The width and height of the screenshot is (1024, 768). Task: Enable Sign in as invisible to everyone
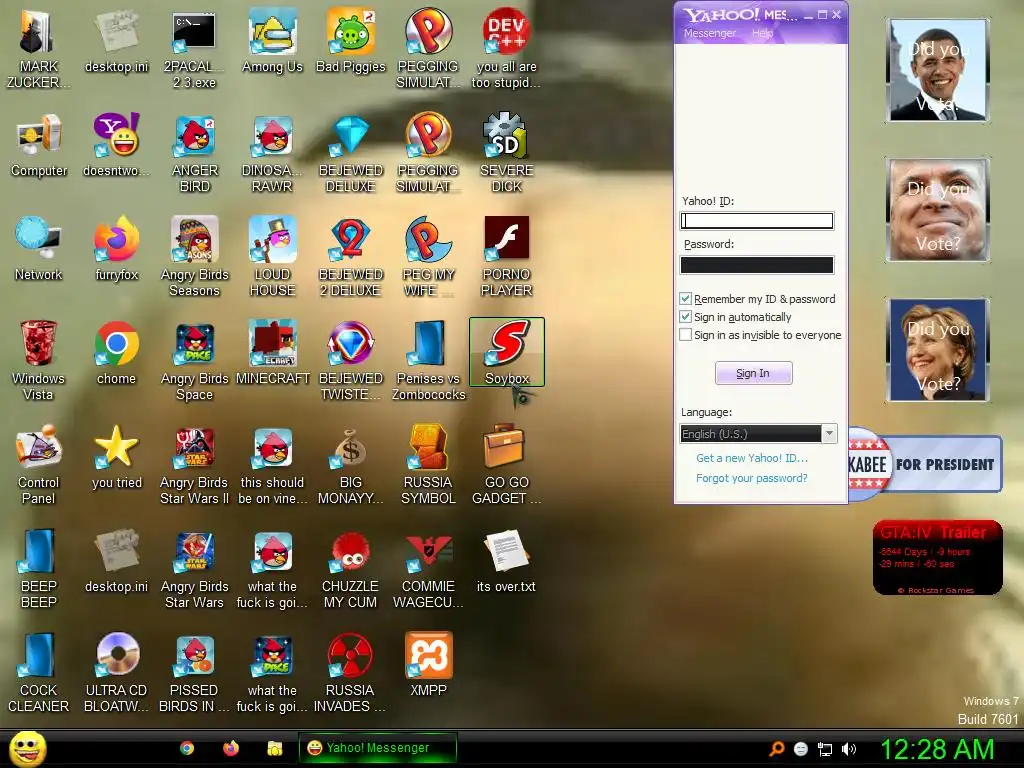coord(685,335)
